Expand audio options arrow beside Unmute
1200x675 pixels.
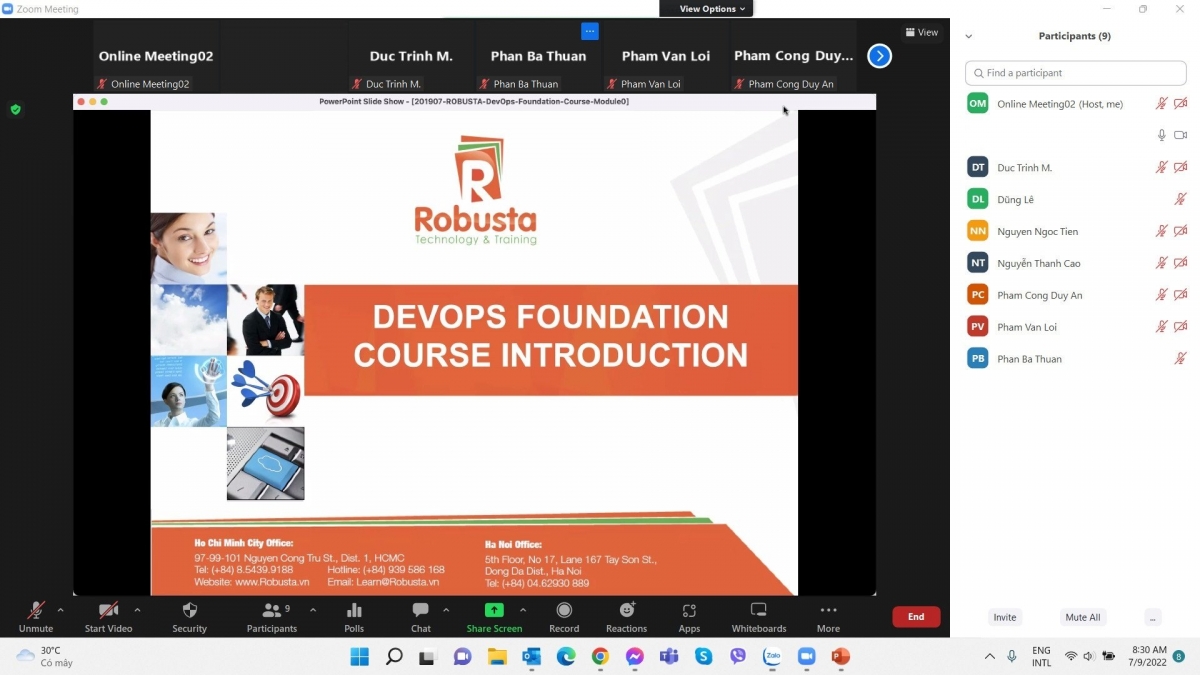click(x=60, y=610)
